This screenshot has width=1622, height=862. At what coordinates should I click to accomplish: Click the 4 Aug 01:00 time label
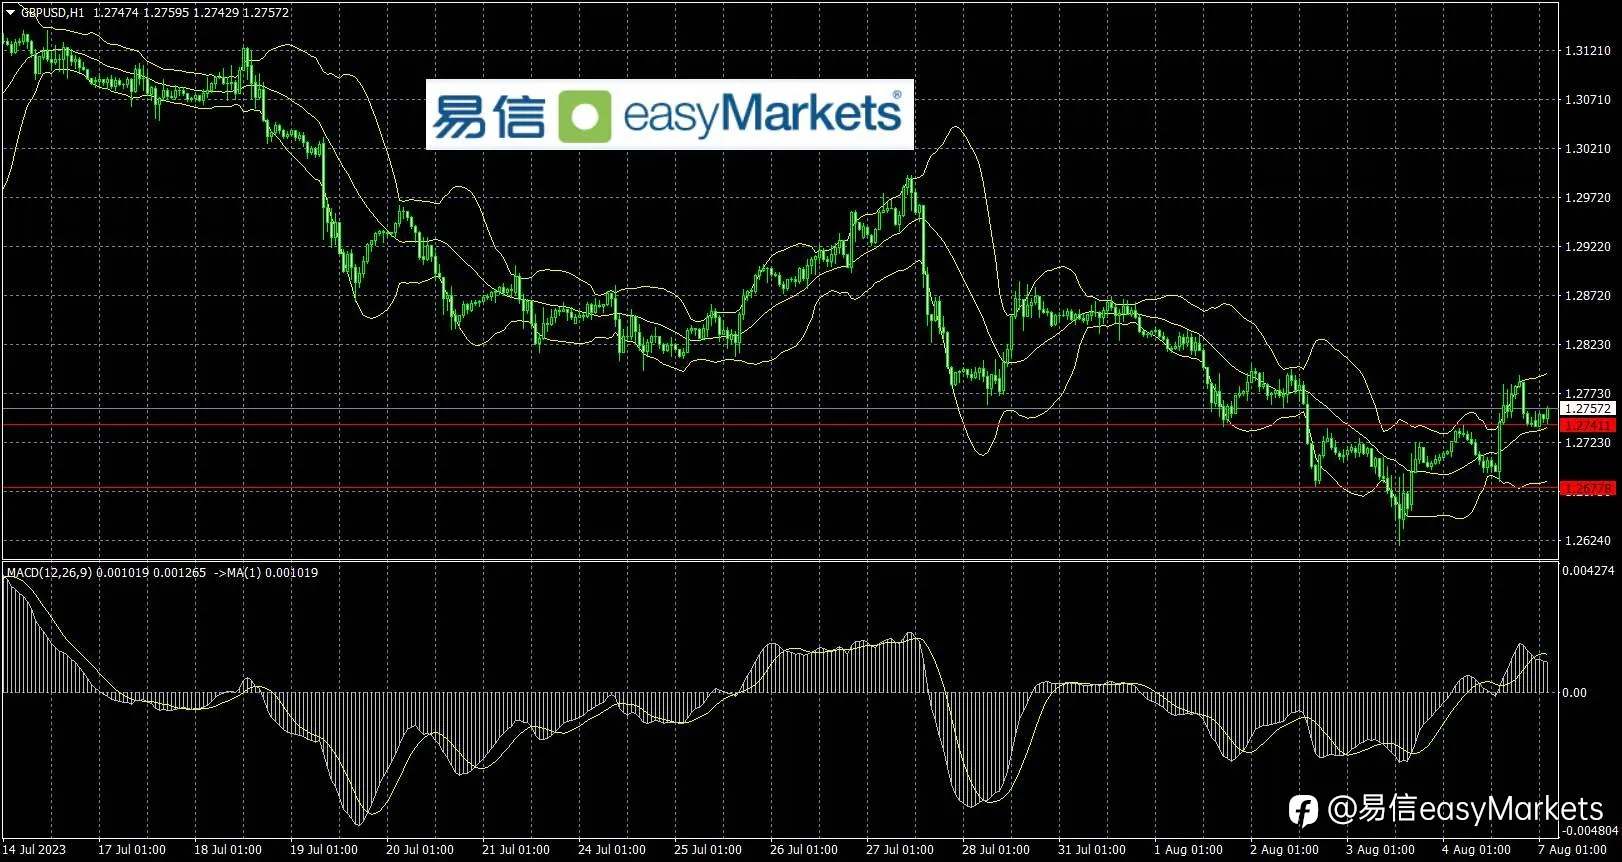coord(1476,850)
